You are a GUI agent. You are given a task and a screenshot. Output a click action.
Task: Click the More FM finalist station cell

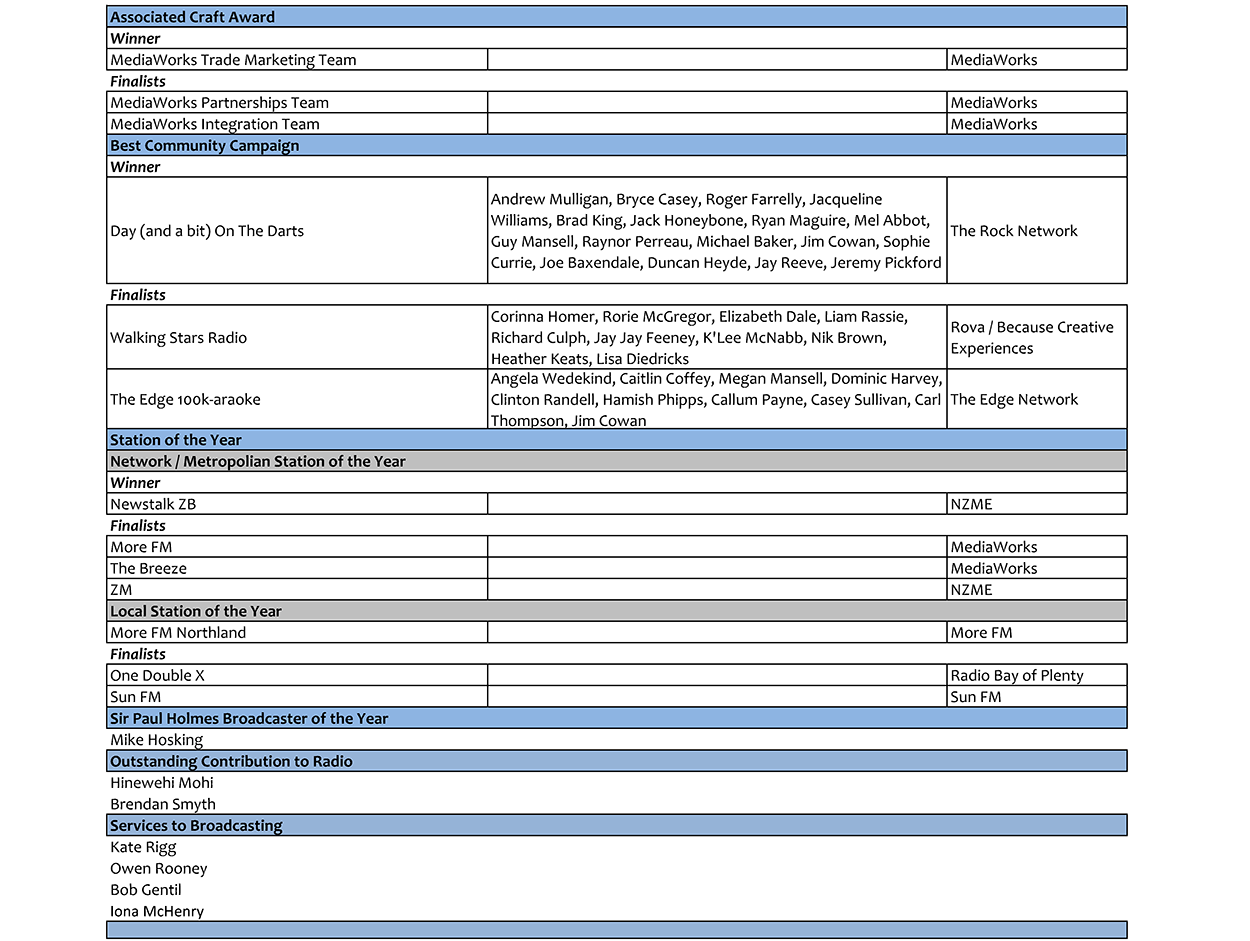297,547
